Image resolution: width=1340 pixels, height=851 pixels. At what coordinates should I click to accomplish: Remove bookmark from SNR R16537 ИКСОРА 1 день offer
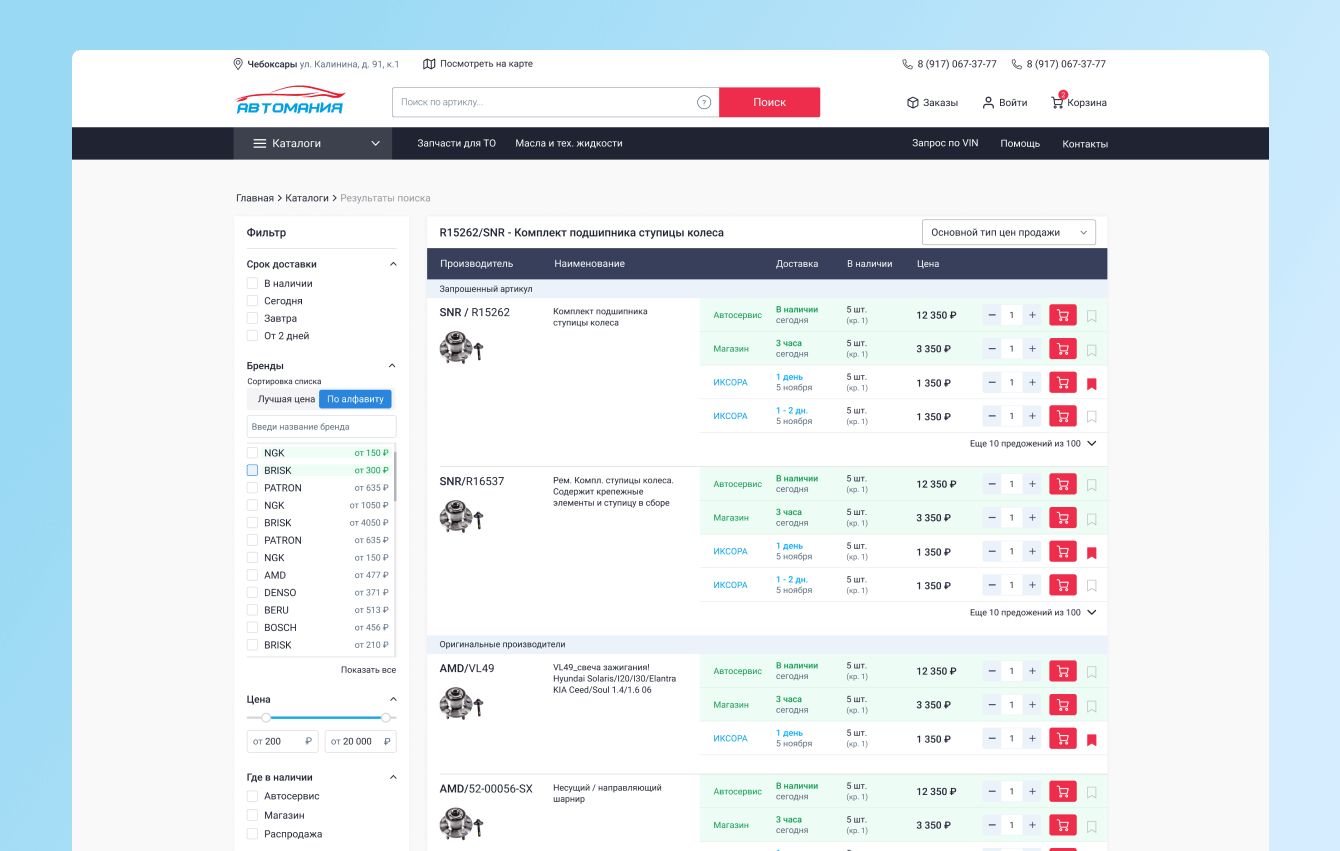(1092, 553)
